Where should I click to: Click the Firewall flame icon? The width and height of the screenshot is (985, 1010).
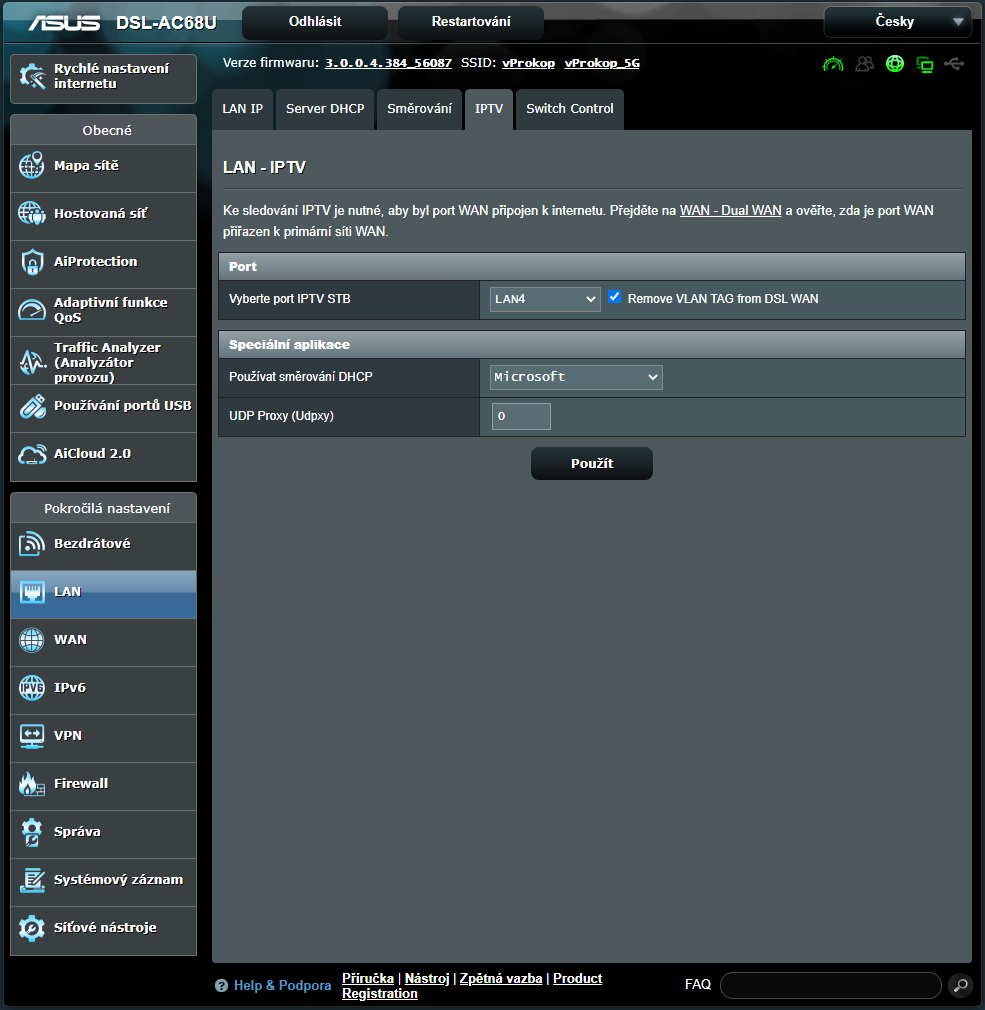pyautogui.click(x=32, y=784)
